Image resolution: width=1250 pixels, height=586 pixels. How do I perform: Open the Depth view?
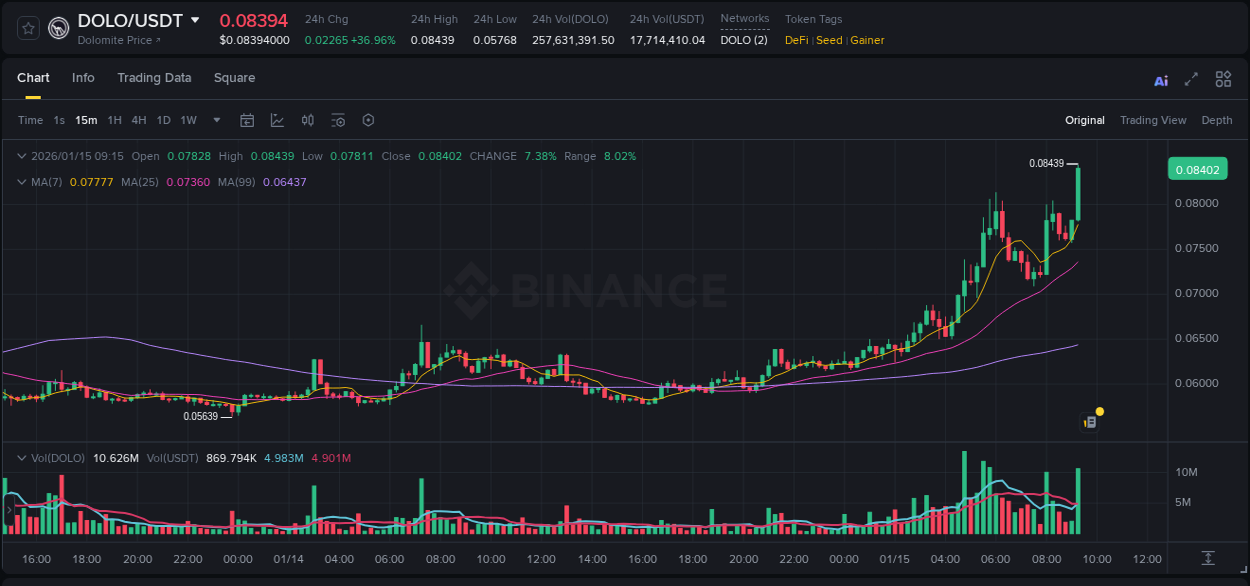coord(1217,120)
